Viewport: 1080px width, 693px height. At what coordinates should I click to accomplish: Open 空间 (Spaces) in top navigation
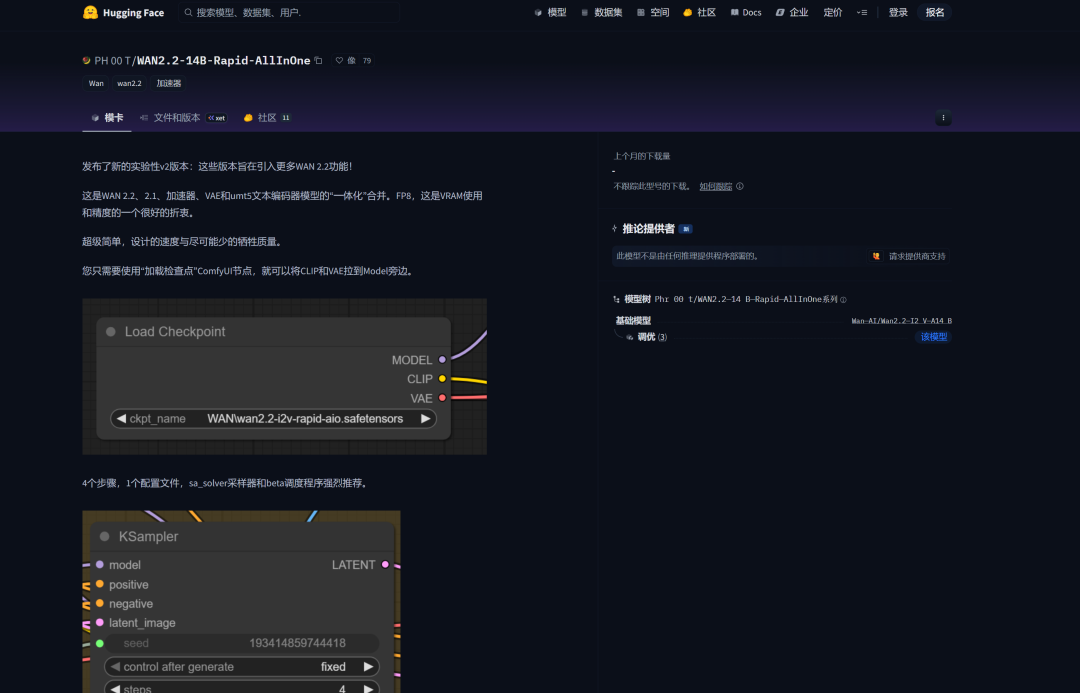click(653, 12)
